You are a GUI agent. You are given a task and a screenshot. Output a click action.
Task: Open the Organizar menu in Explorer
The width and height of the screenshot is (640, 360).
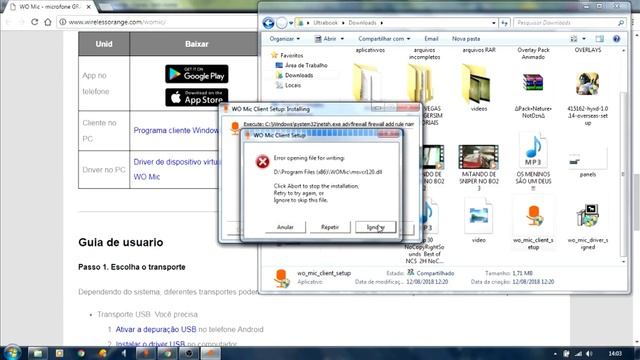click(x=284, y=39)
